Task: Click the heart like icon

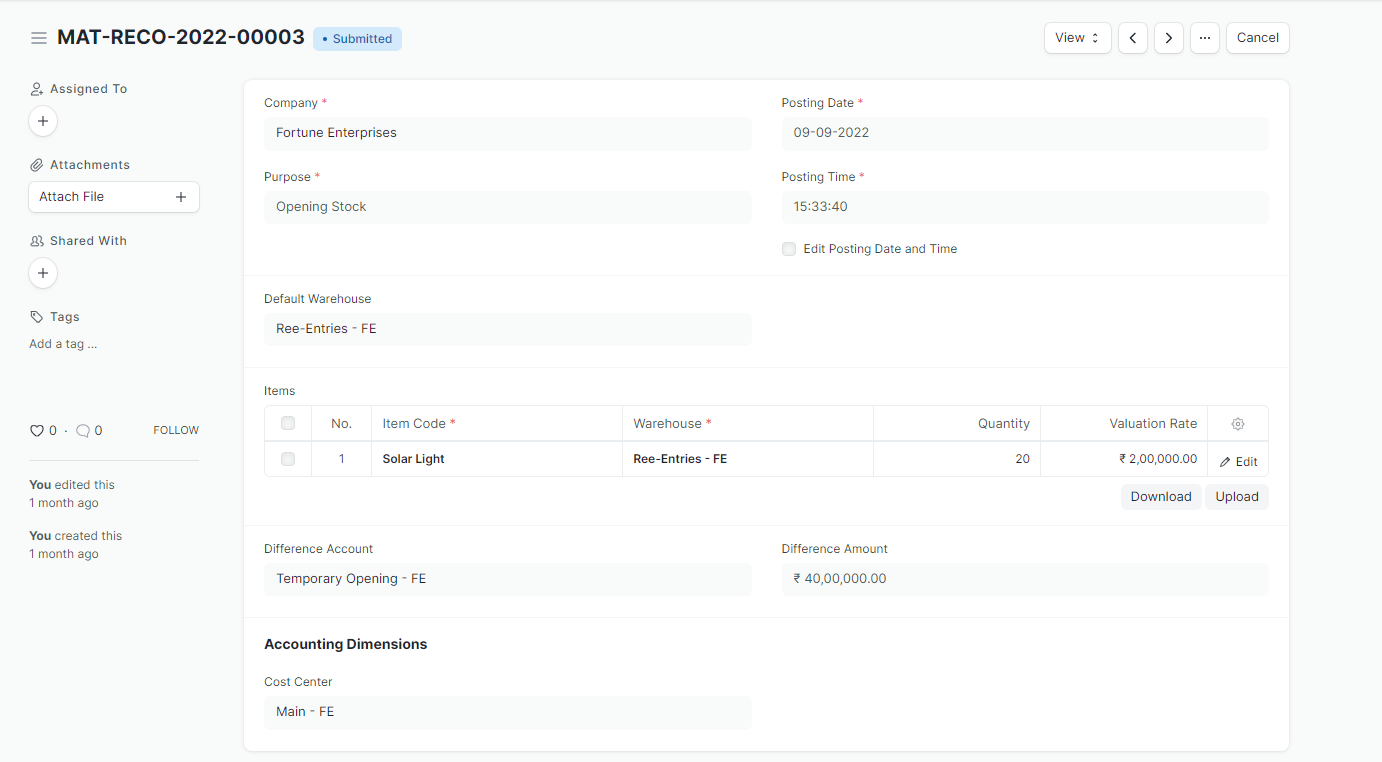Action: pos(37,431)
